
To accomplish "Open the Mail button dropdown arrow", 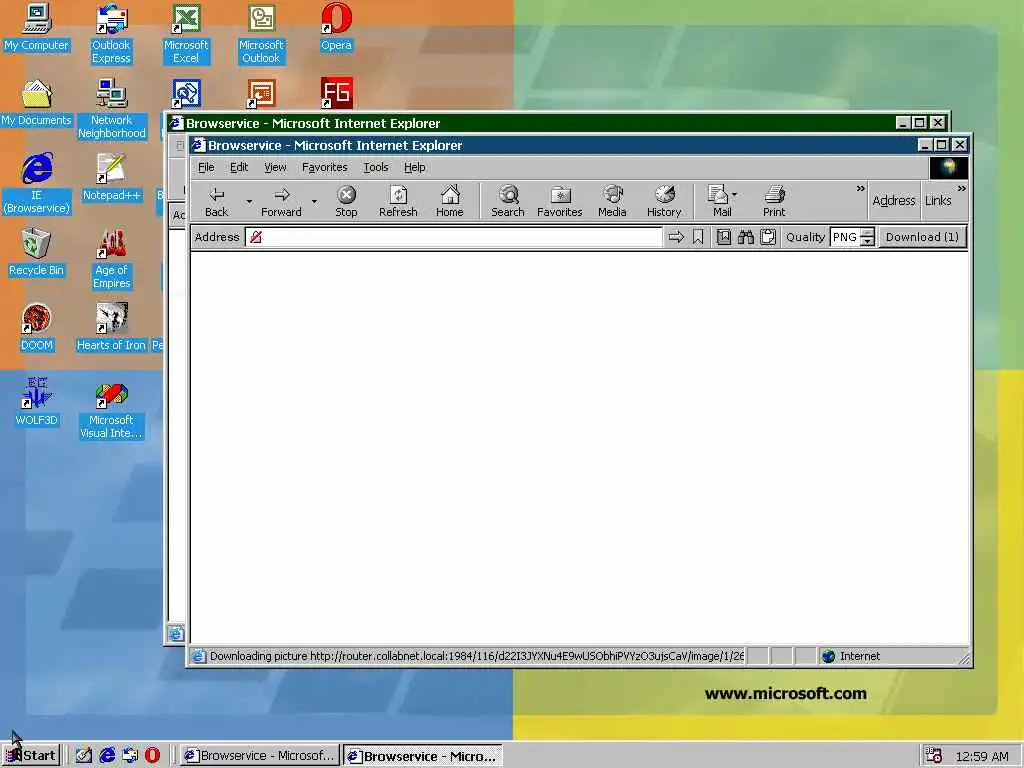I will pyautogui.click(x=735, y=195).
